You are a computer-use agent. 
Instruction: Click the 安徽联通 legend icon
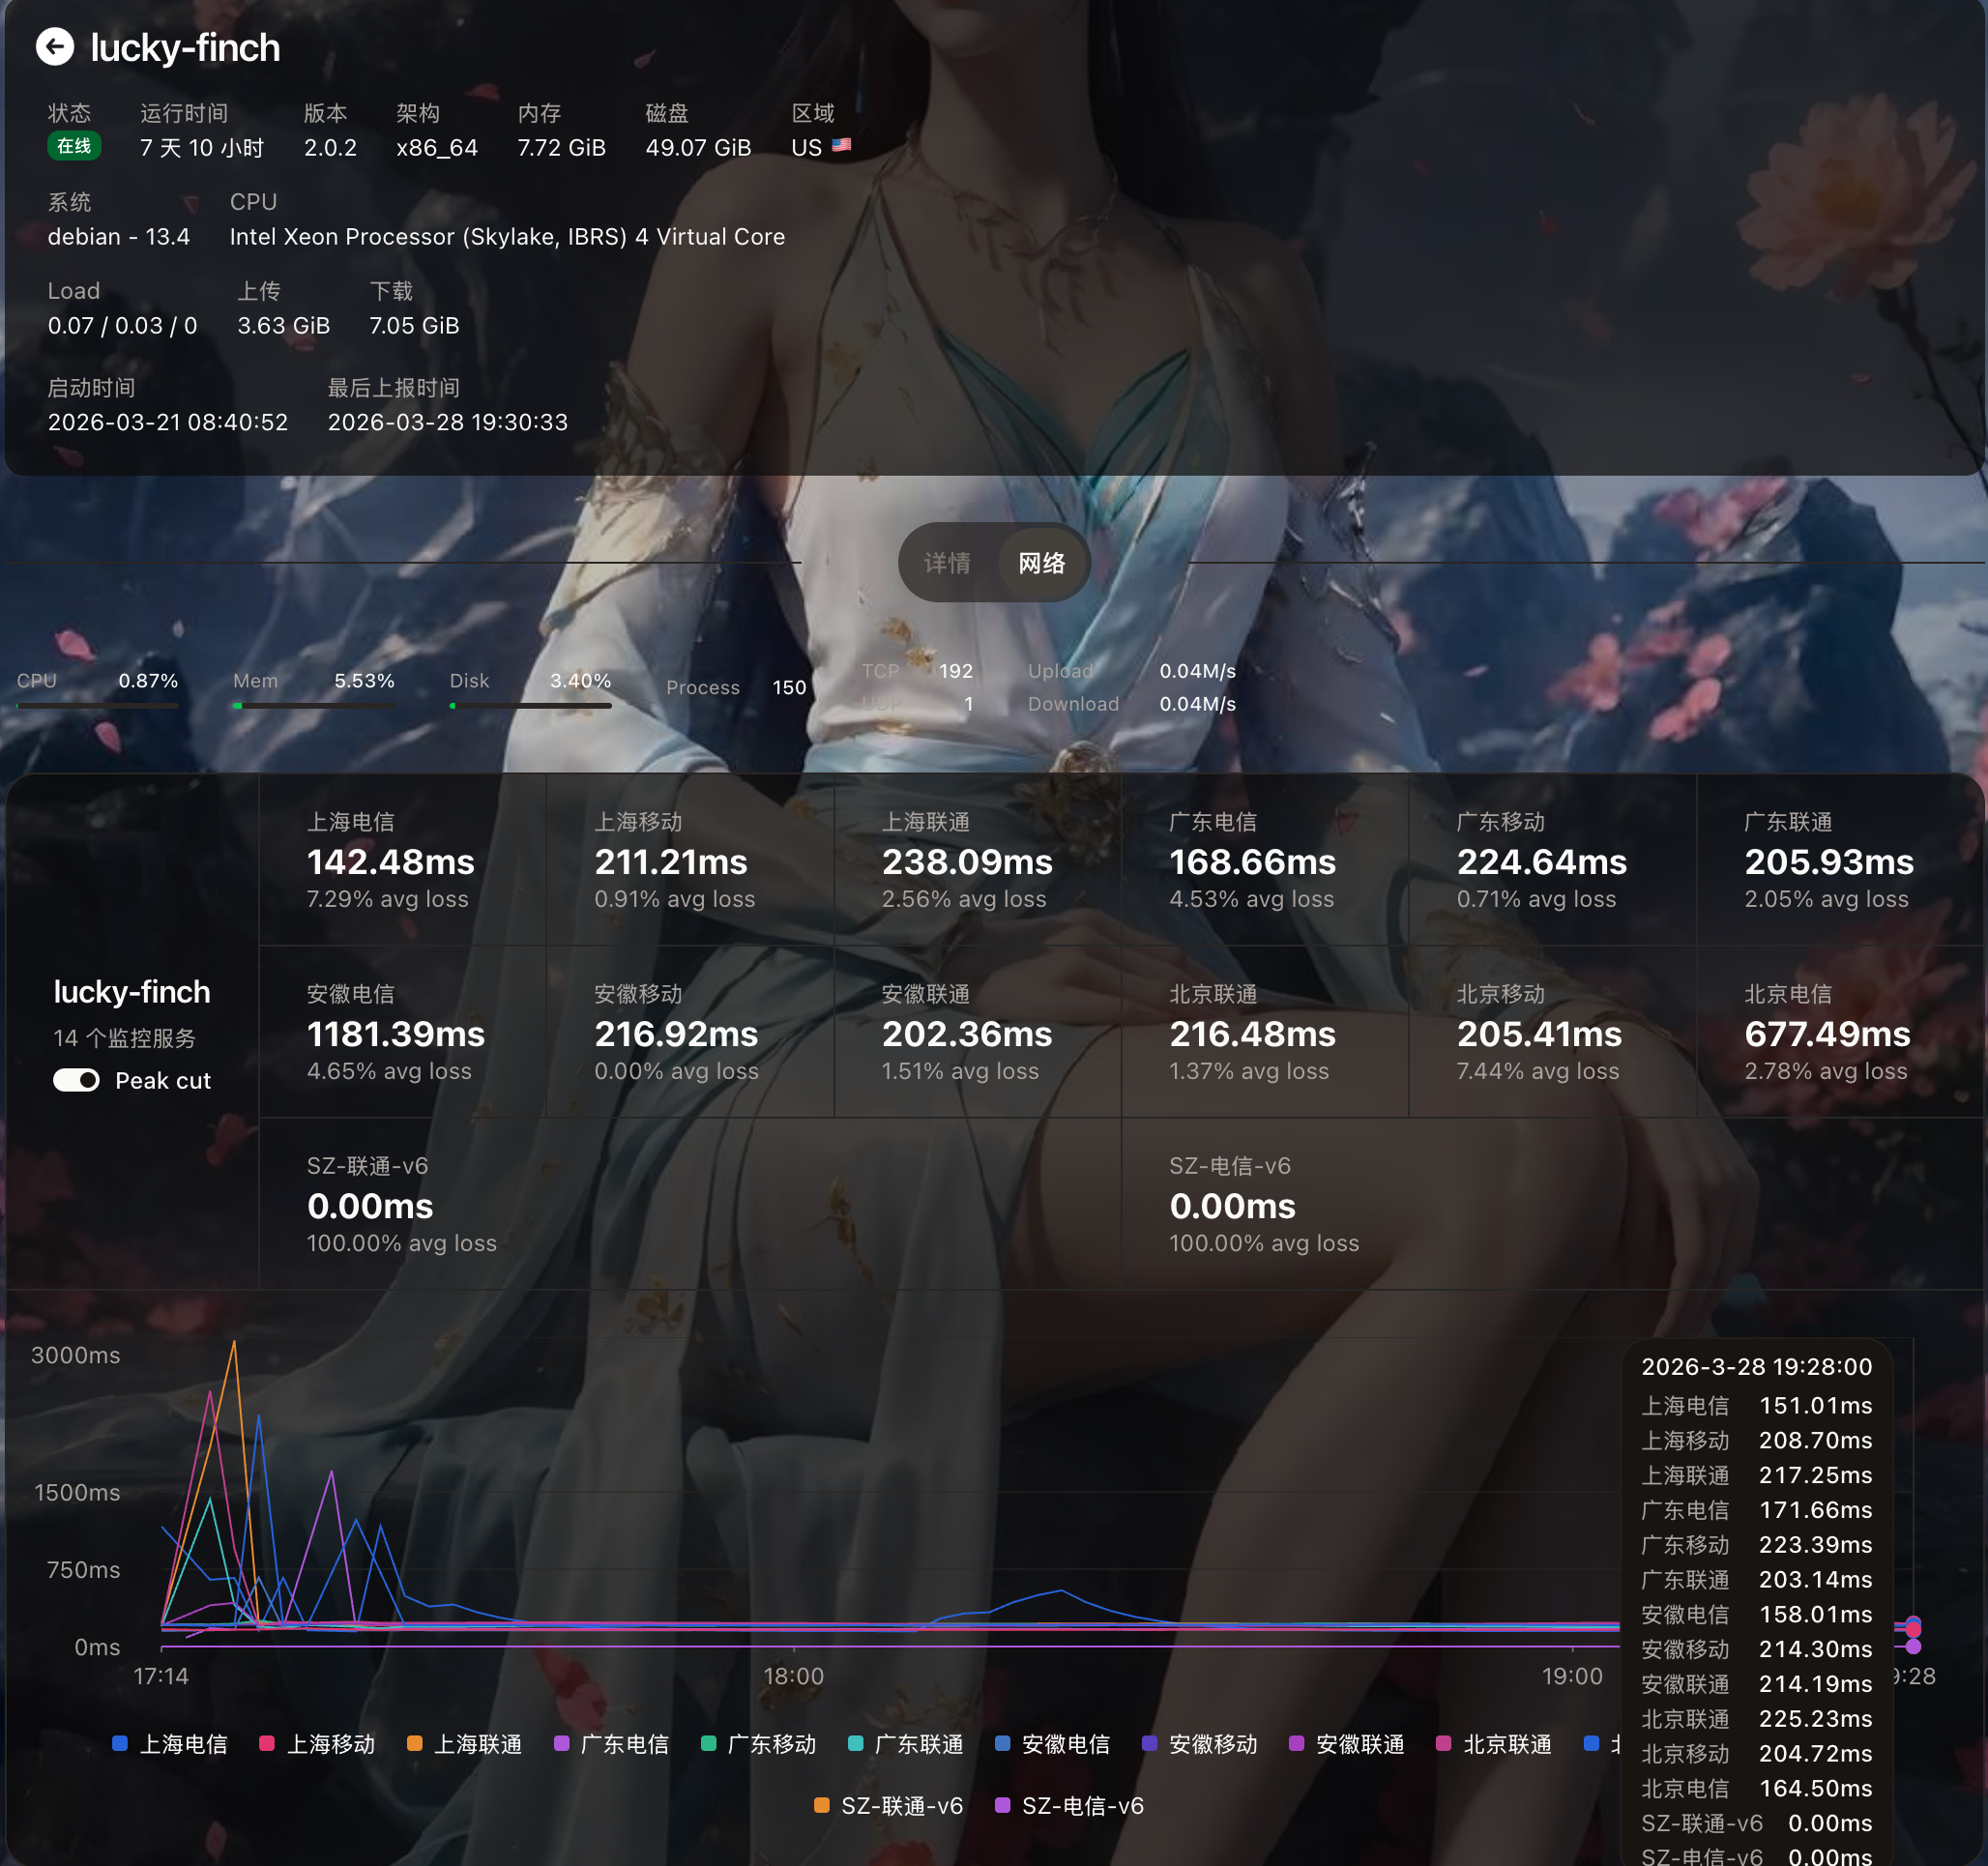tap(1296, 1743)
